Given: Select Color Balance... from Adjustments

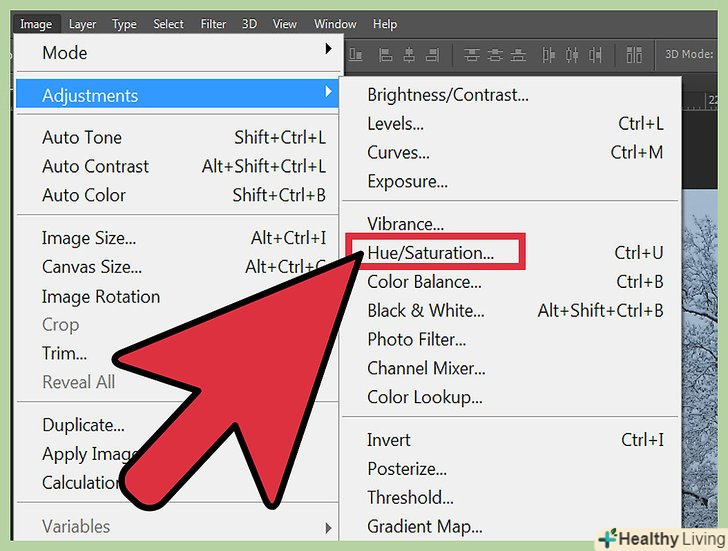Looking at the screenshot, I should tap(511, 282).
